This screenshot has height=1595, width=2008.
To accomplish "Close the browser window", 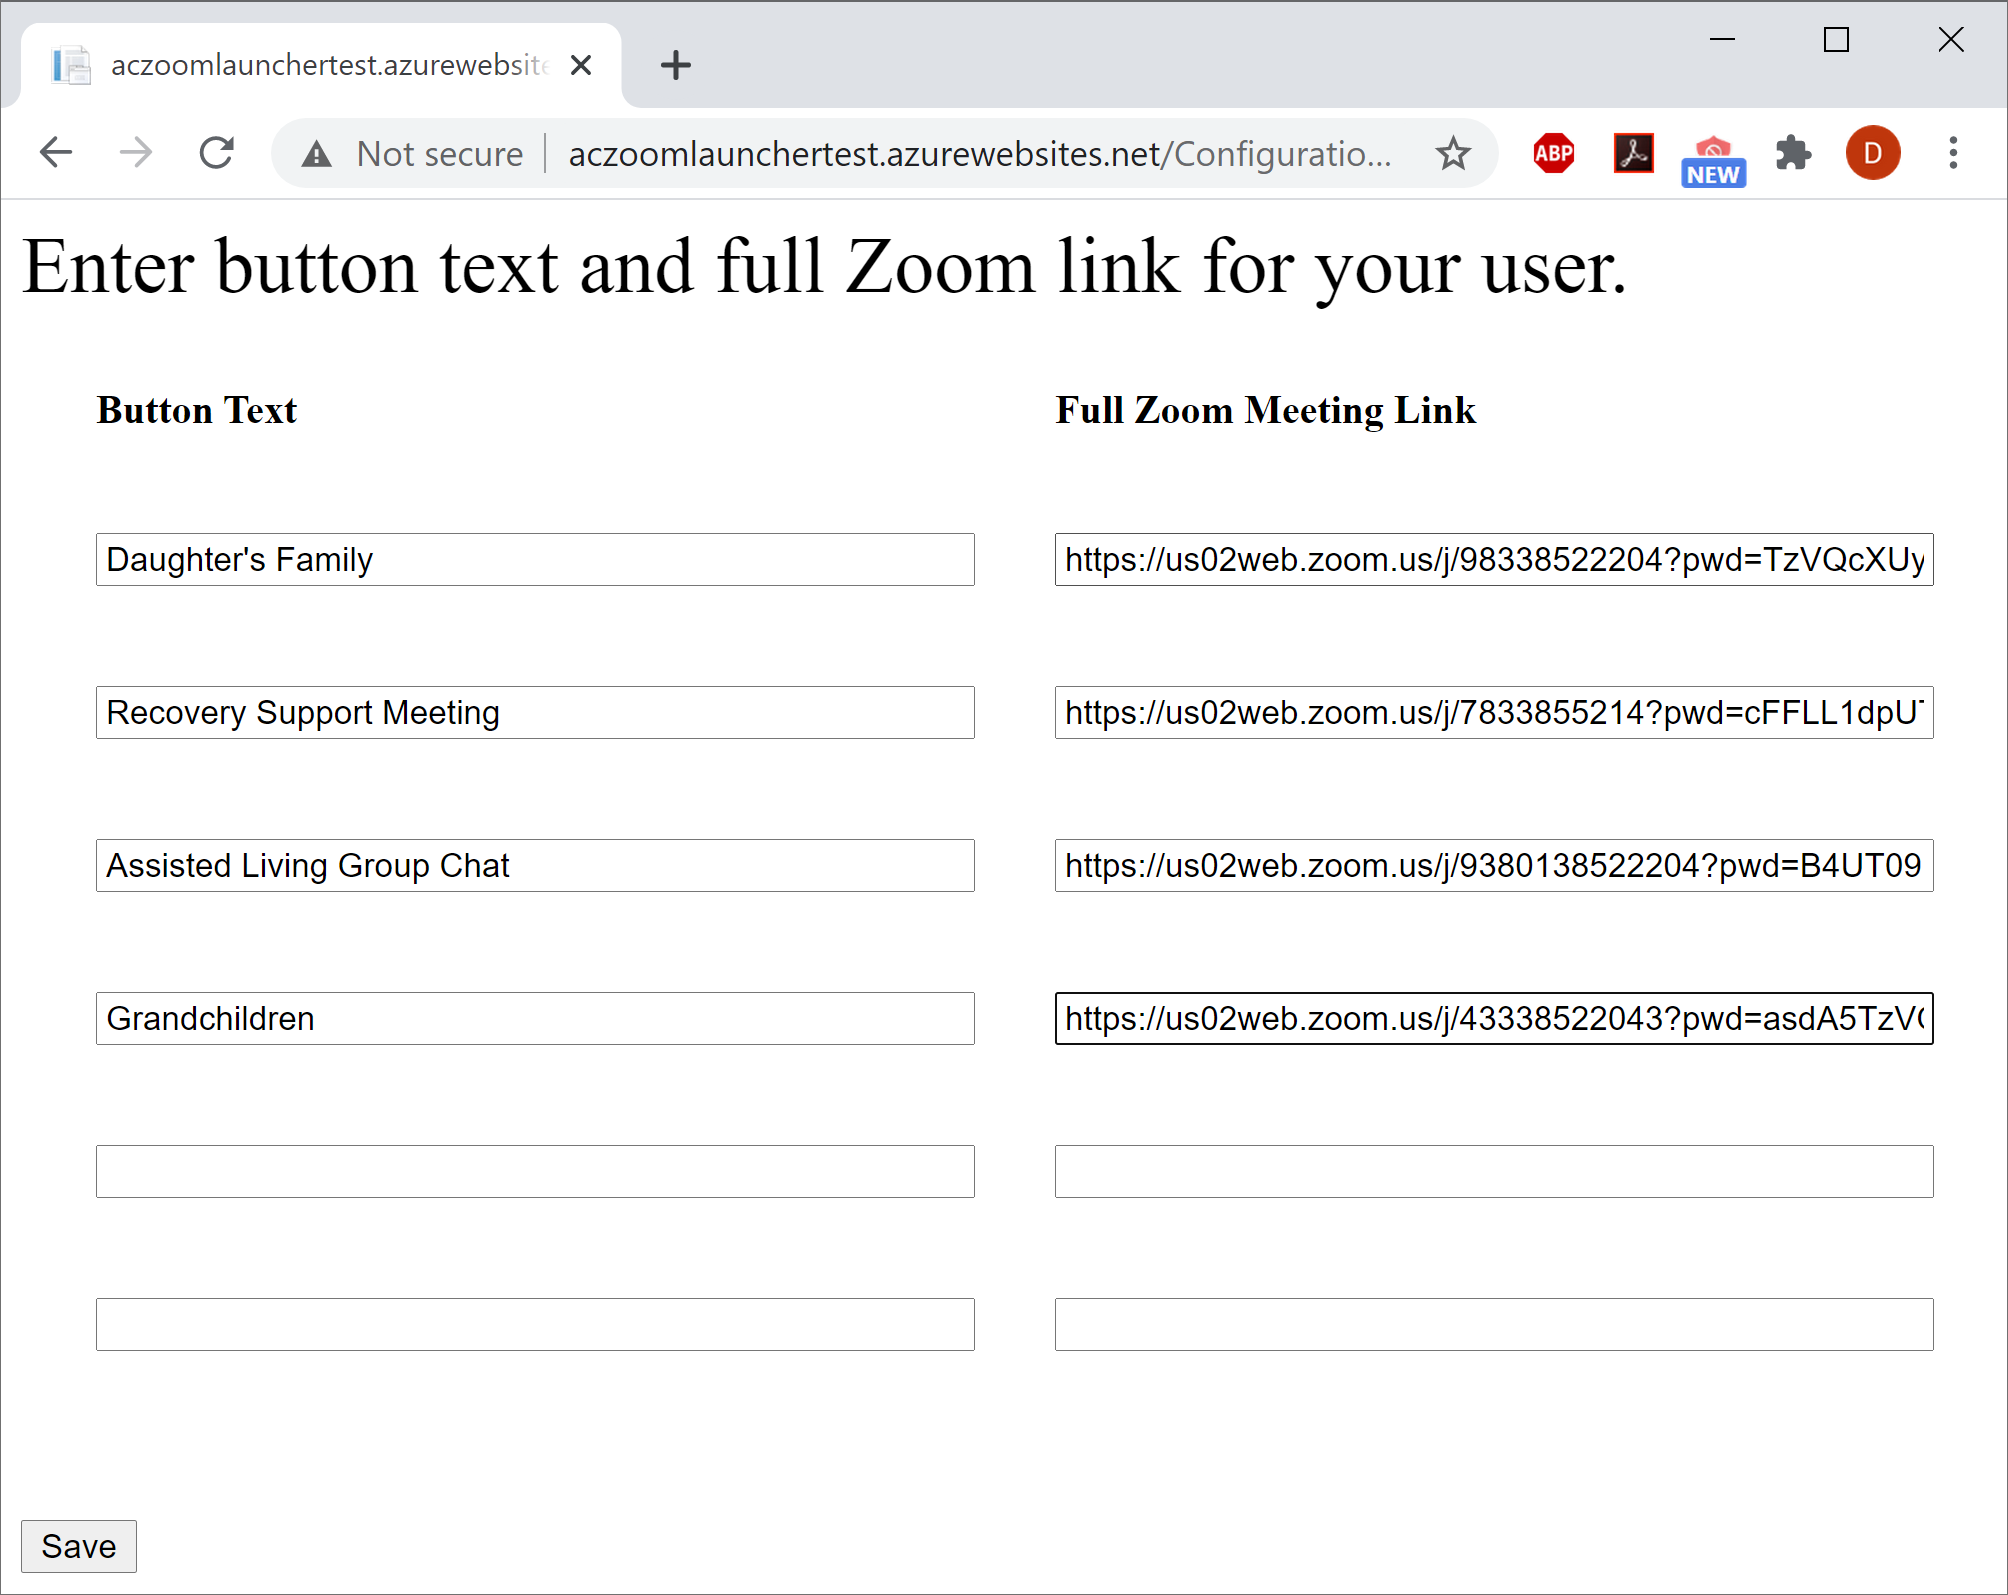I will [x=1951, y=40].
